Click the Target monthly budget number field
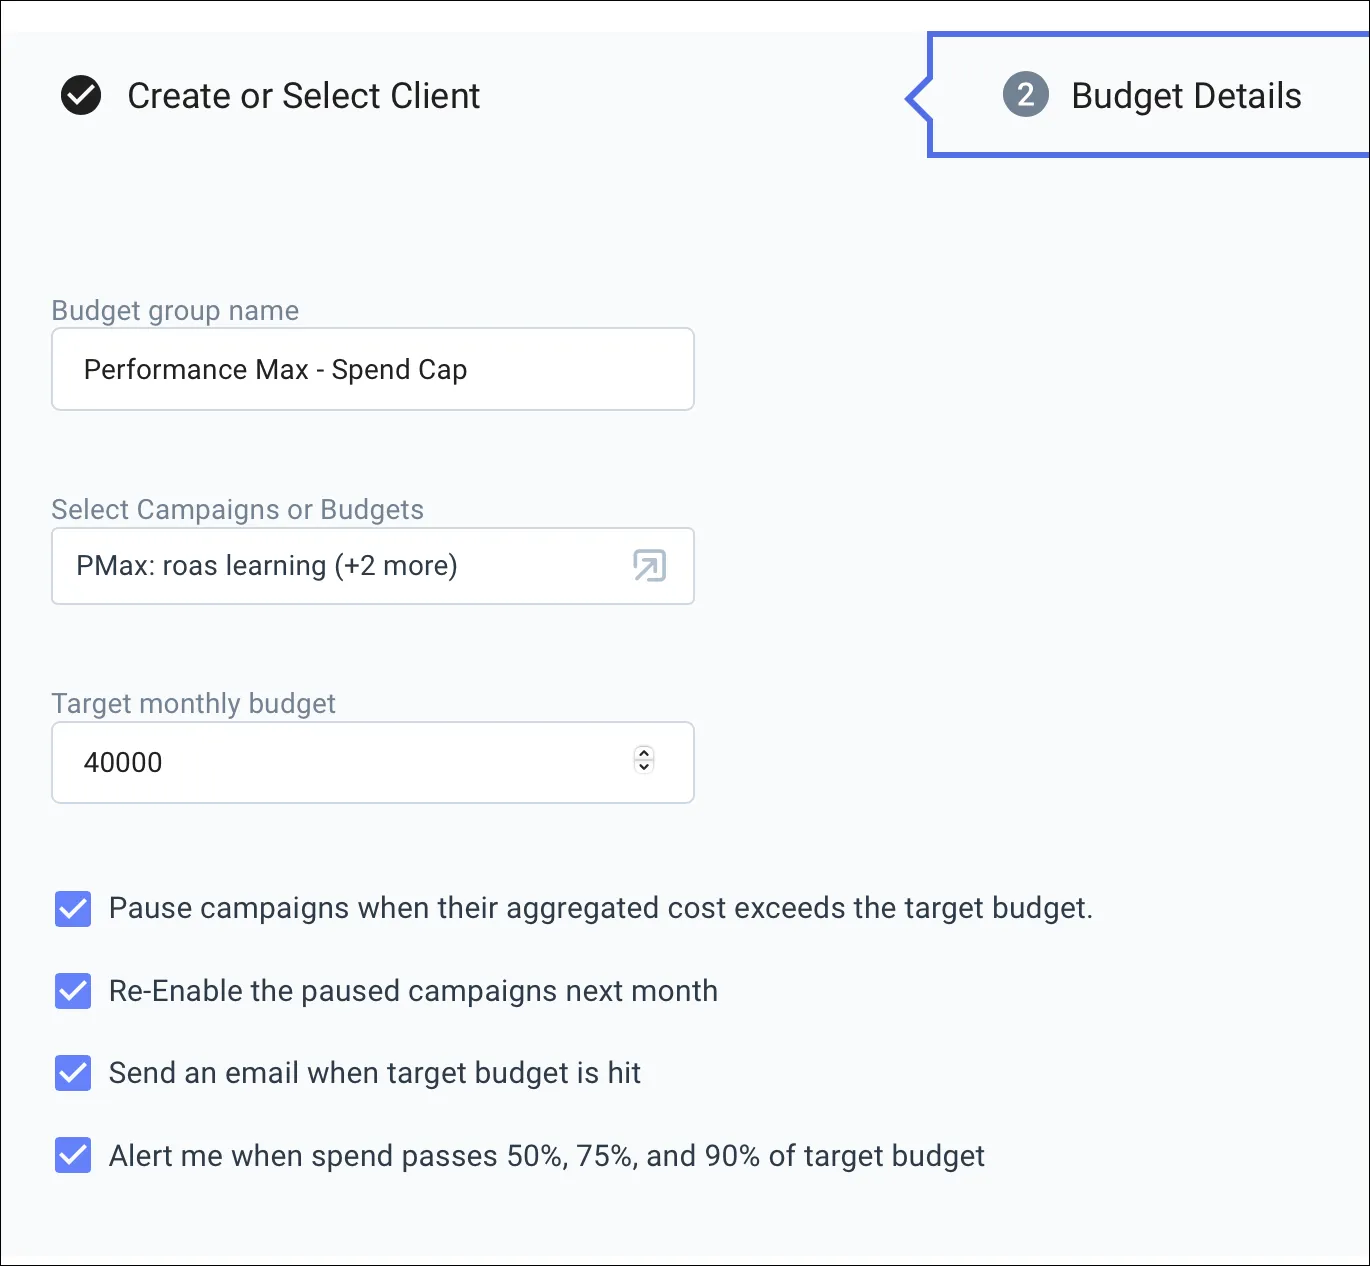 [340, 762]
